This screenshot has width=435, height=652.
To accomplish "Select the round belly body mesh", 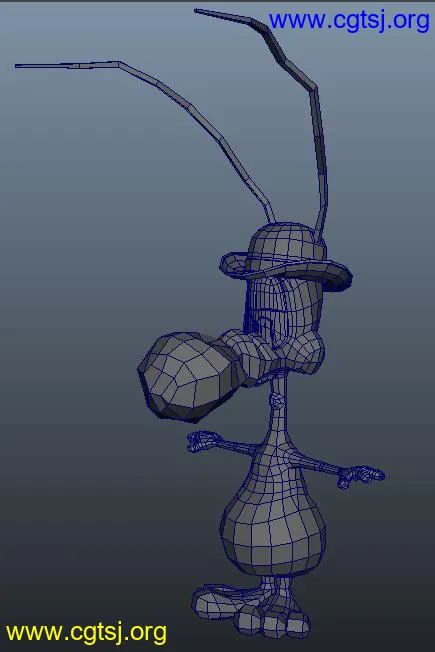I will (273, 531).
